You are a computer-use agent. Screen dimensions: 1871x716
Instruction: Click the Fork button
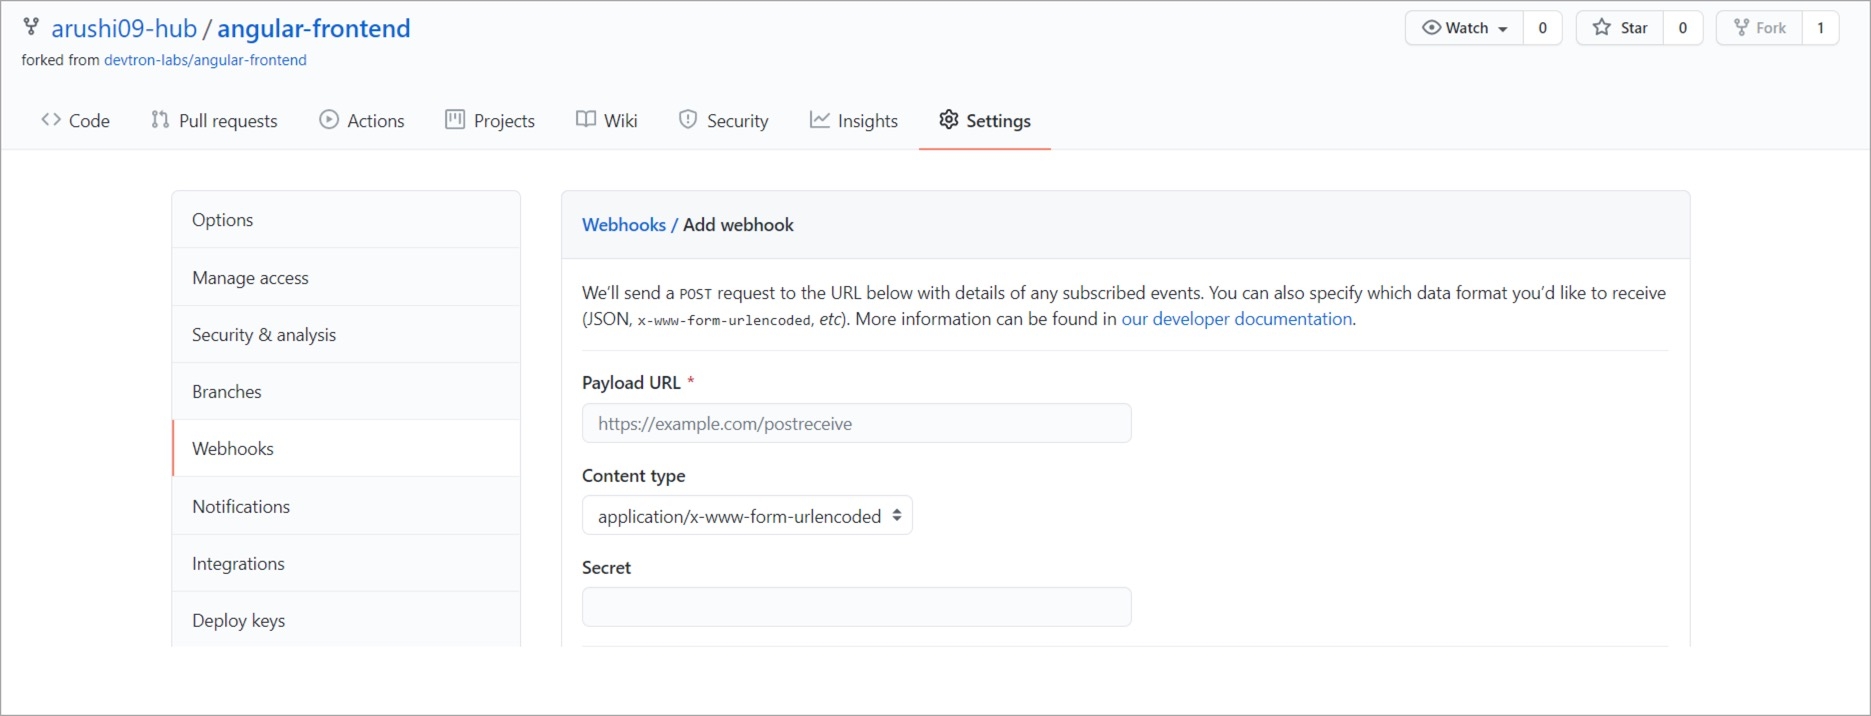tap(1760, 28)
